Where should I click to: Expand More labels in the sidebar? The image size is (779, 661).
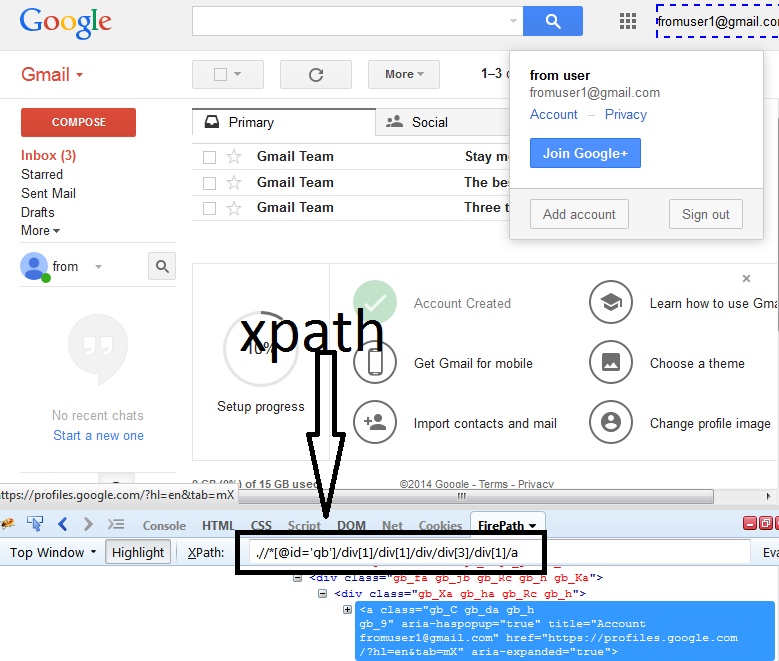pyautogui.click(x=40, y=231)
